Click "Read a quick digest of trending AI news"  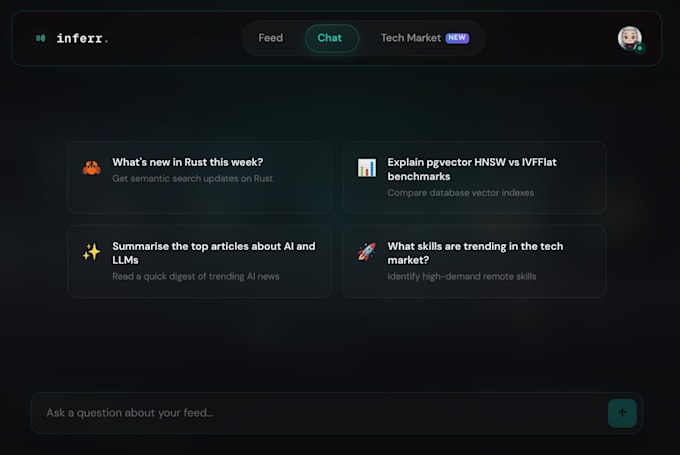[196, 276]
